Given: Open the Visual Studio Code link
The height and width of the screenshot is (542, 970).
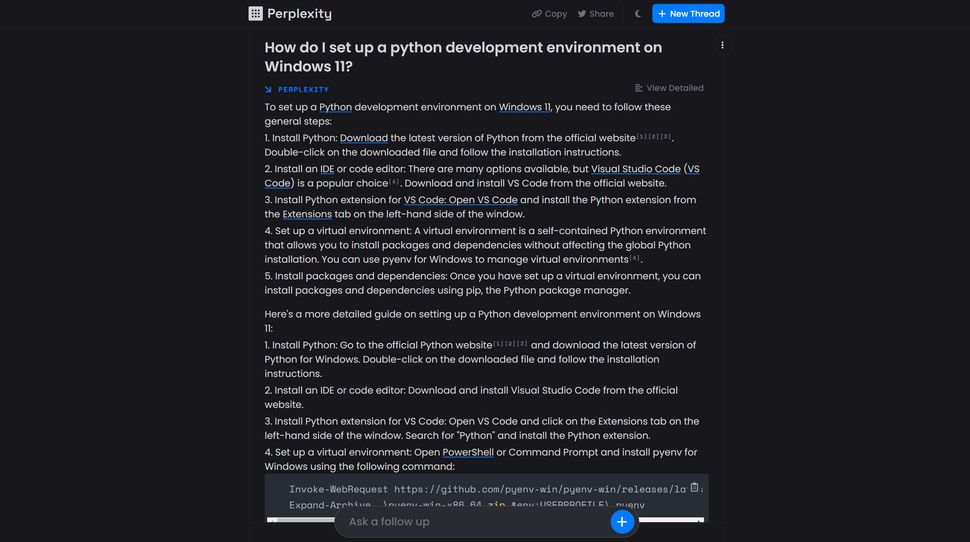Looking at the screenshot, I should pos(635,169).
